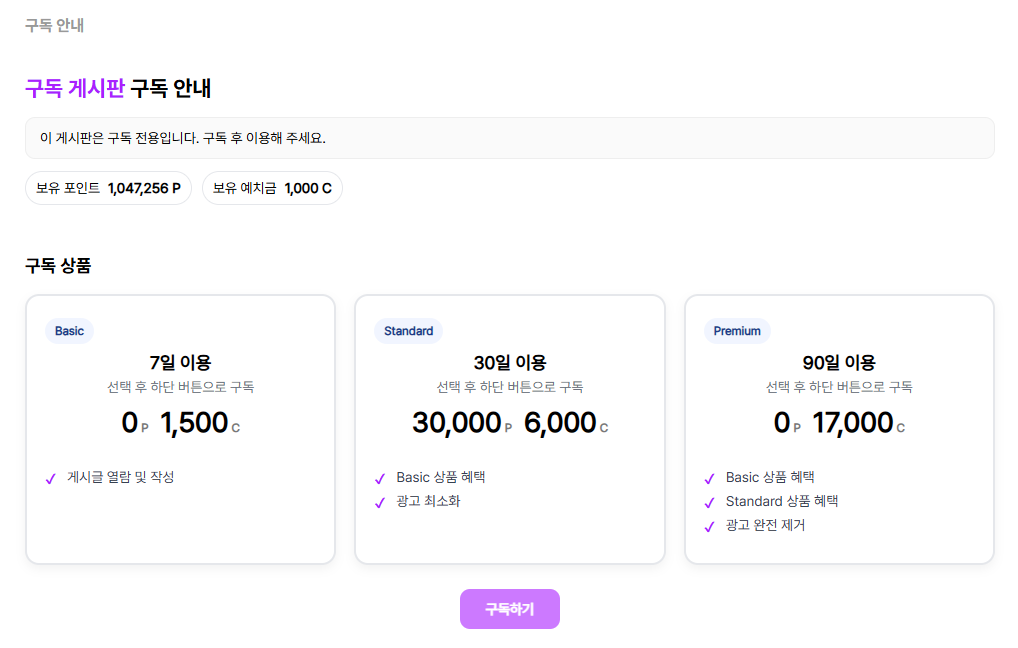Click the 보유 예치금 balance chip
Image resolution: width=1018 pixels, height=648 pixels.
pos(272,188)
